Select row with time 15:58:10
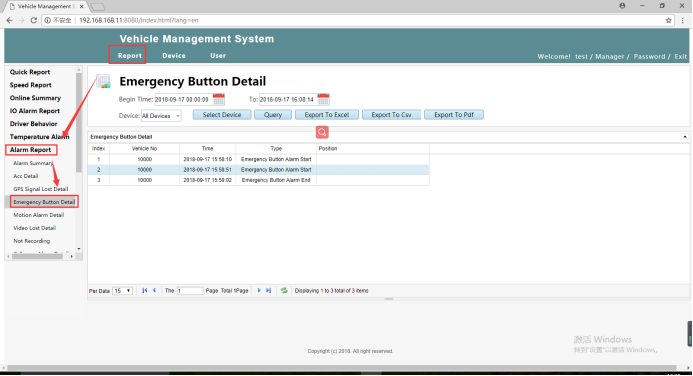Viewport: 693px width, 376px height. 259,159
